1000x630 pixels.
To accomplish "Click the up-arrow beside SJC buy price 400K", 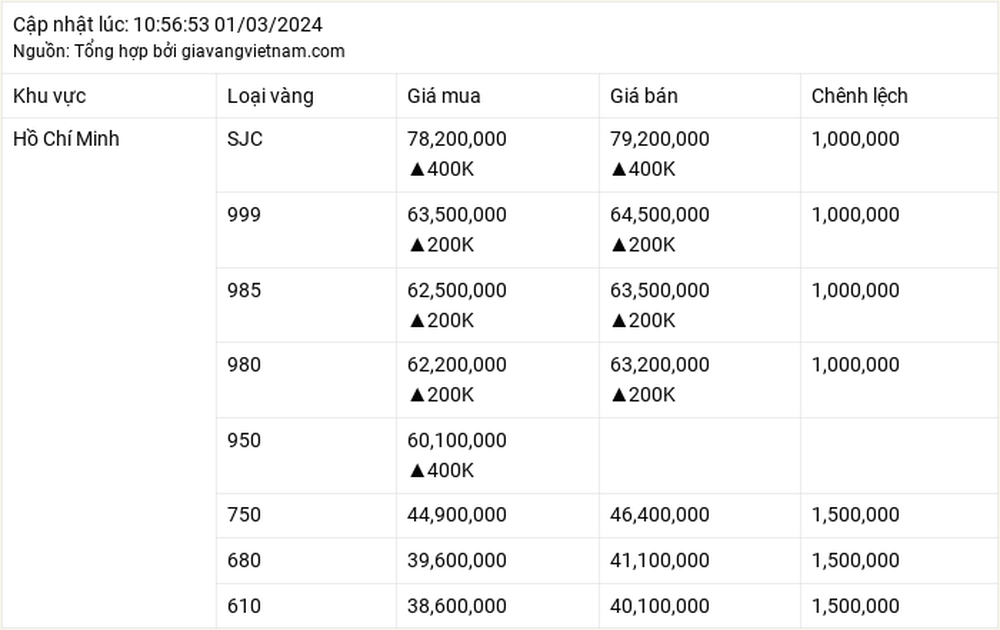I will point(417,170).
